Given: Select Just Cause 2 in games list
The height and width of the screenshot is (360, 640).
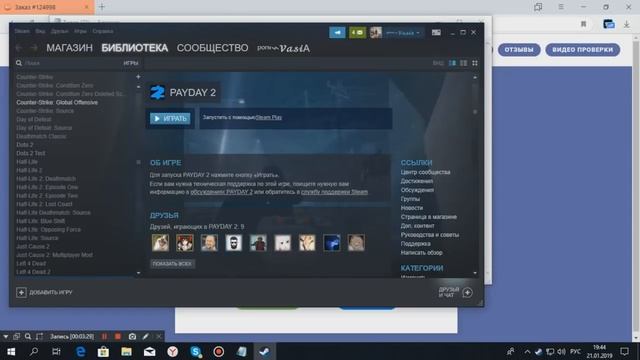Looking at the screenshot, I should click(33, 247).
